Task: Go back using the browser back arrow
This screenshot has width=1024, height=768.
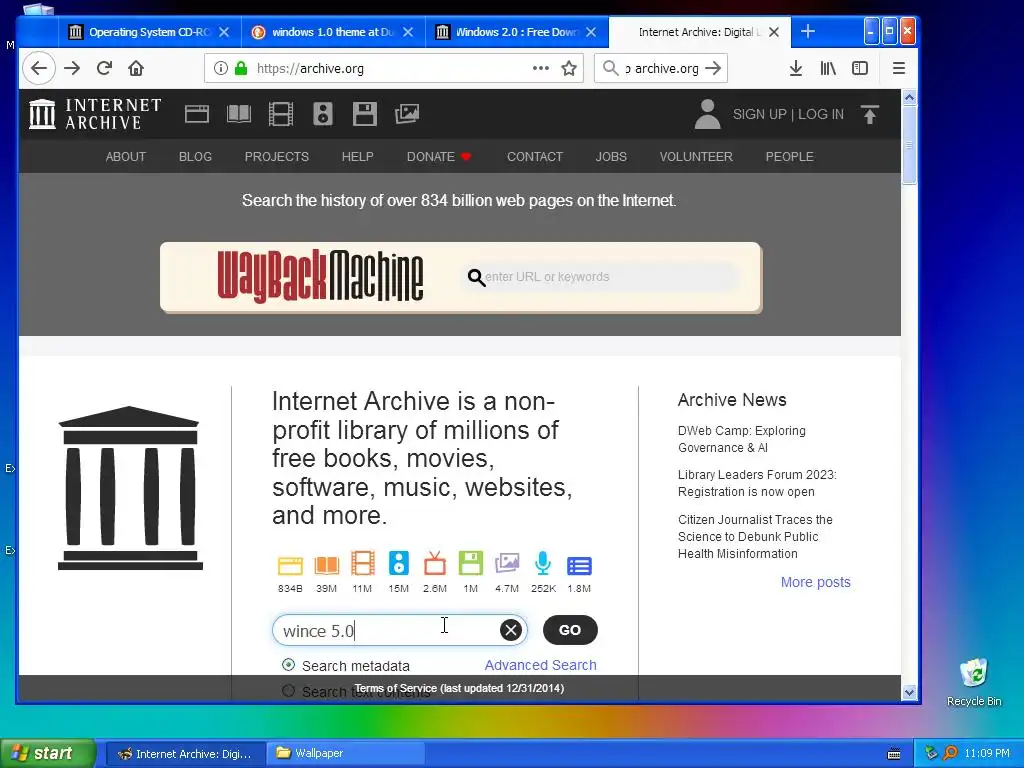Action: [39, 68]
